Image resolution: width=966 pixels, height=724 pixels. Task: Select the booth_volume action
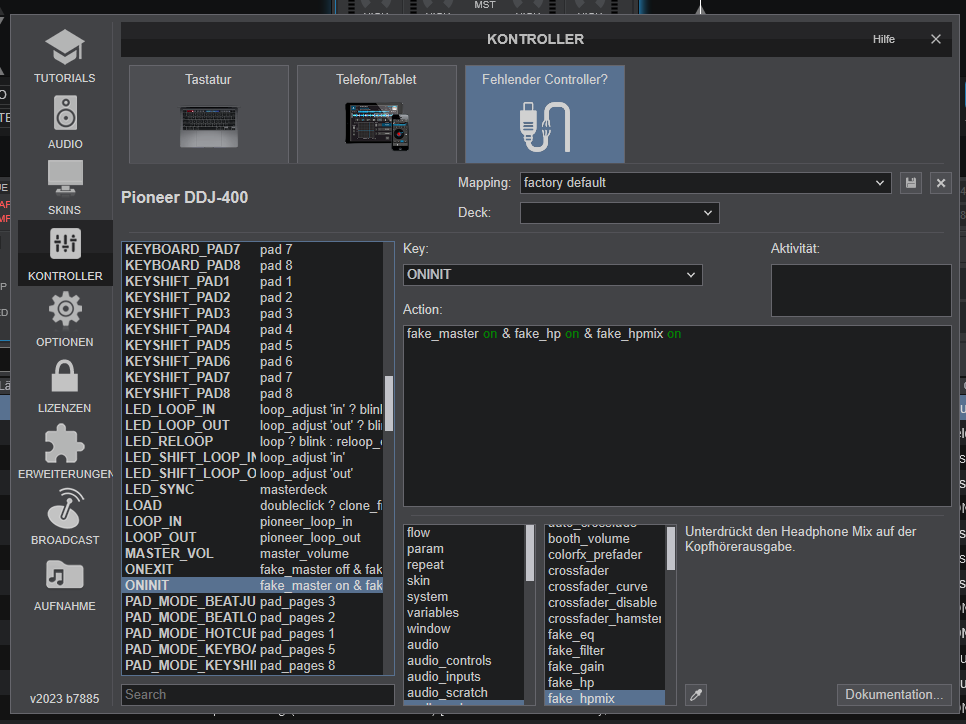click(605, 539)
